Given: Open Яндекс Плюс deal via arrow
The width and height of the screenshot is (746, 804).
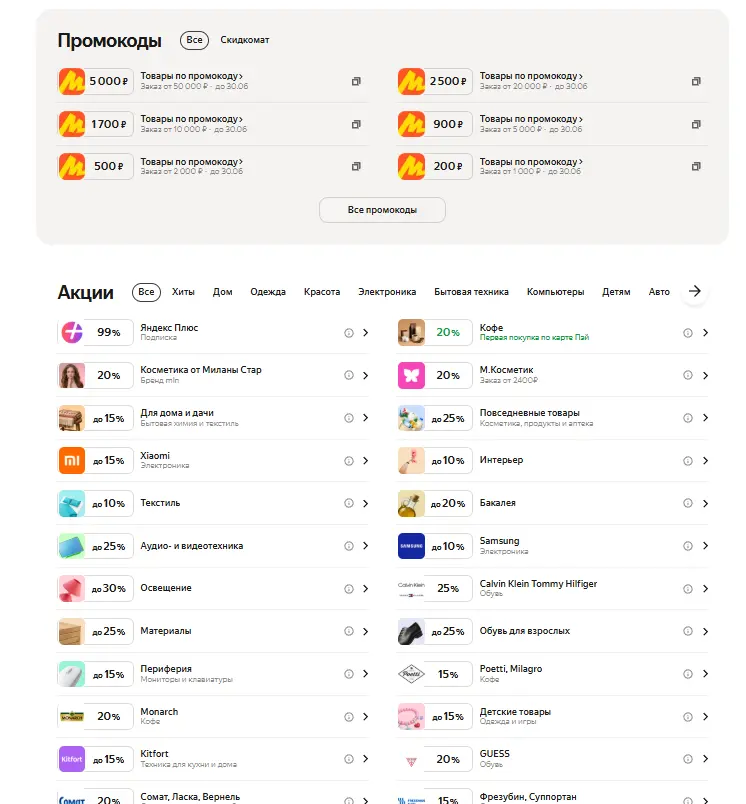Looking at the screenshot, I should 366,333.
